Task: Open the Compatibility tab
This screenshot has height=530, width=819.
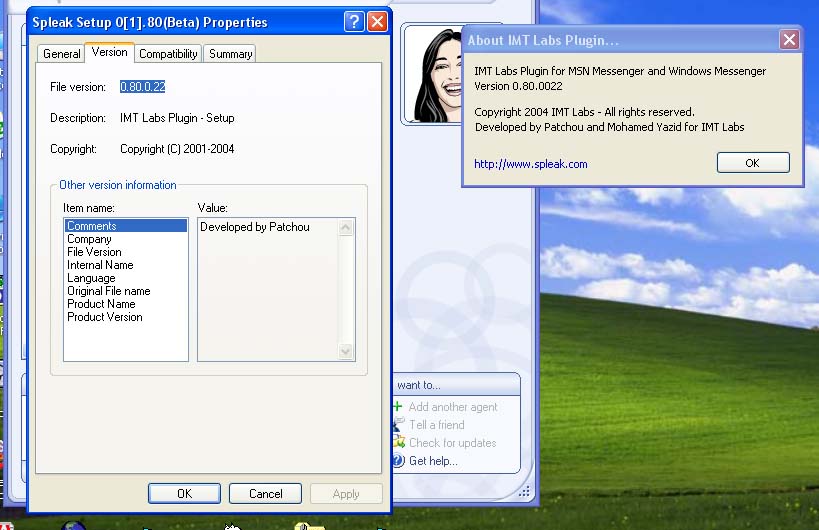Action: tap(168, 54)
